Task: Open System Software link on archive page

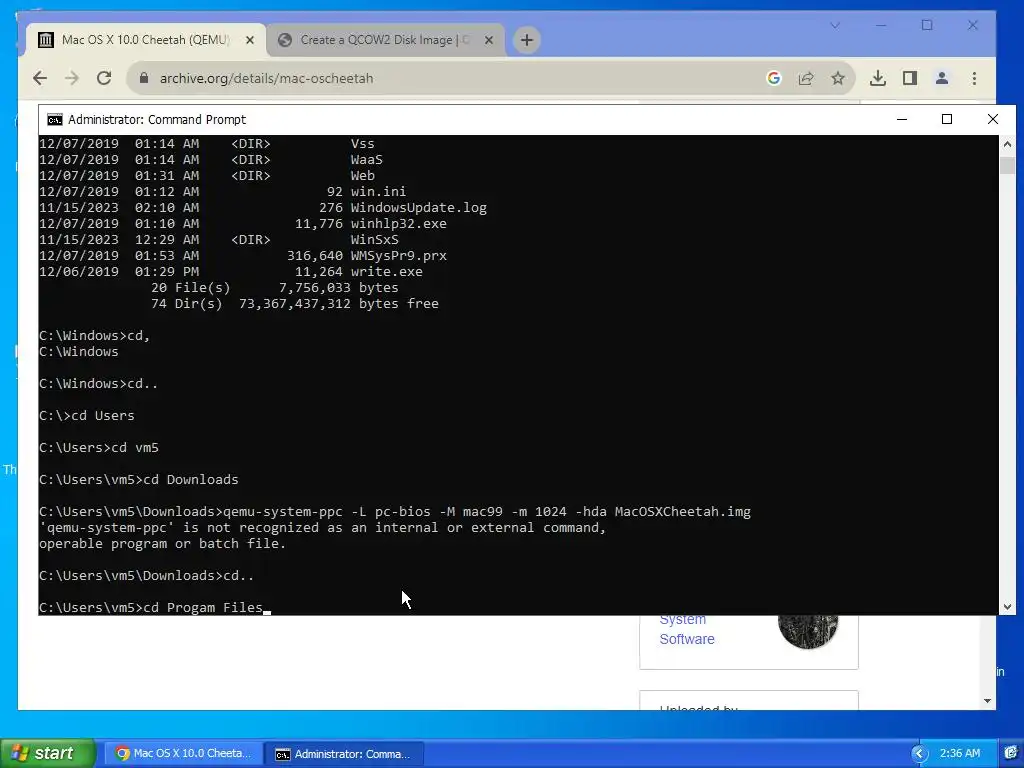Action: click(686, 629)
